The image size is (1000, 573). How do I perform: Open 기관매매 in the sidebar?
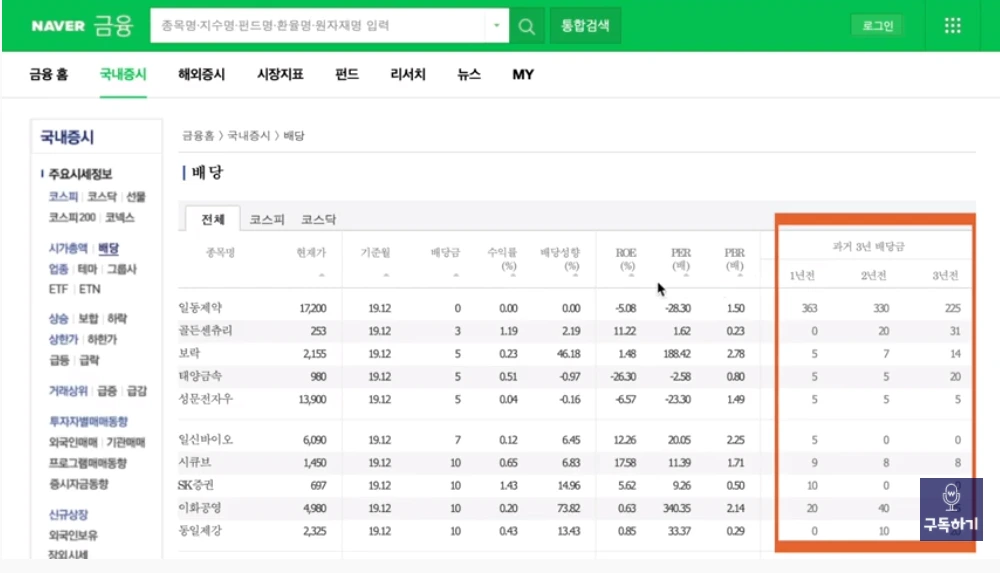pos(126,442)
